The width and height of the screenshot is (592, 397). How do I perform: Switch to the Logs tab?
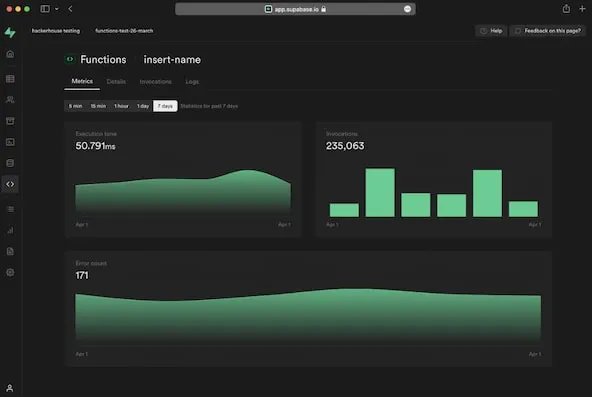(192, 82)
